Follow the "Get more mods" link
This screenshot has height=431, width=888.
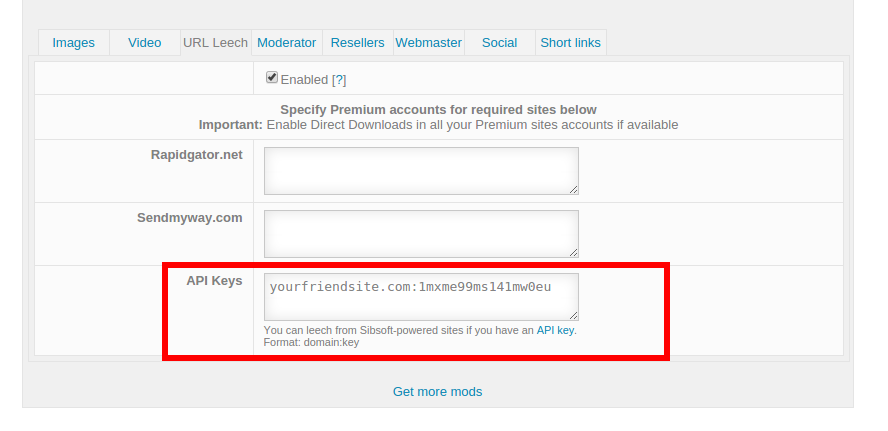(x=437, y=392)
